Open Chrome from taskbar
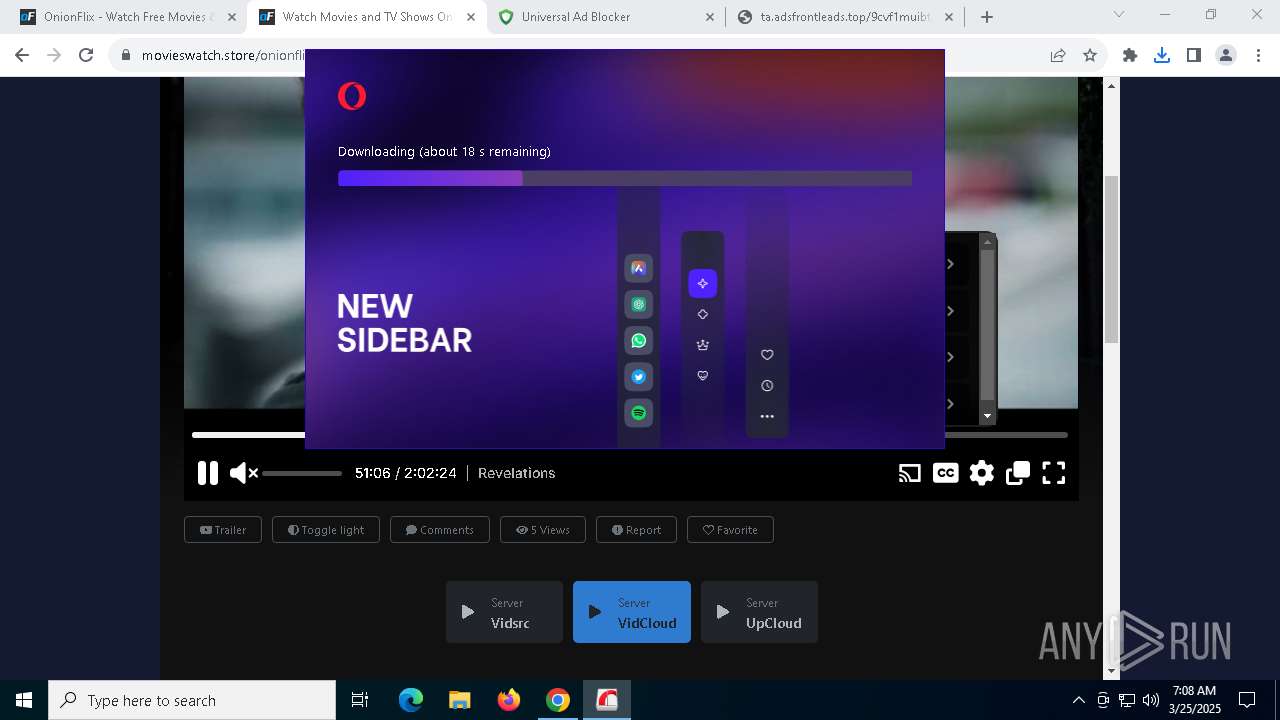The height and width of the screenshot is (720, 1280). [558, 700]
